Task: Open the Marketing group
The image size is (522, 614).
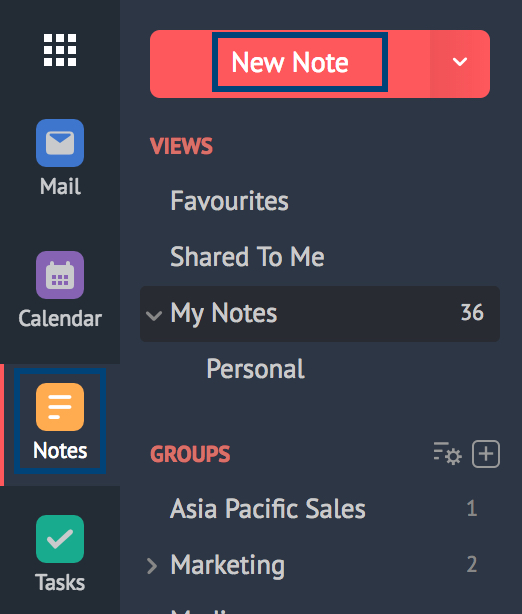Action: pyautogui.click(x=228, y=565)
